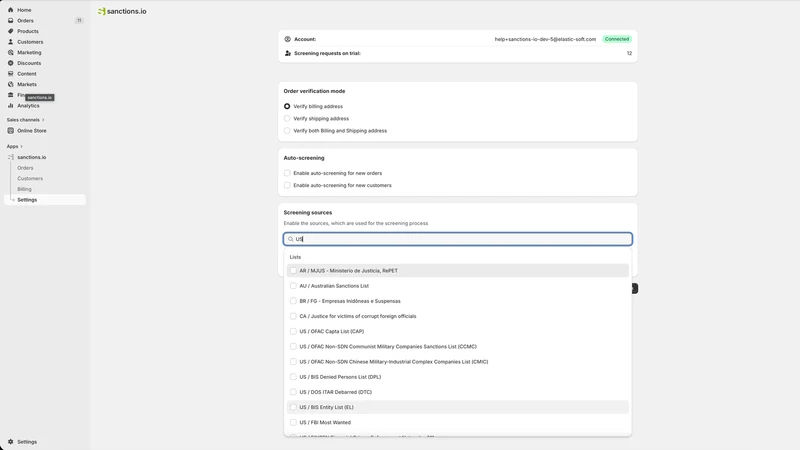Click the Analytics bar chart icon
Viewport: 800px width, 450px height.
(10, 106)
